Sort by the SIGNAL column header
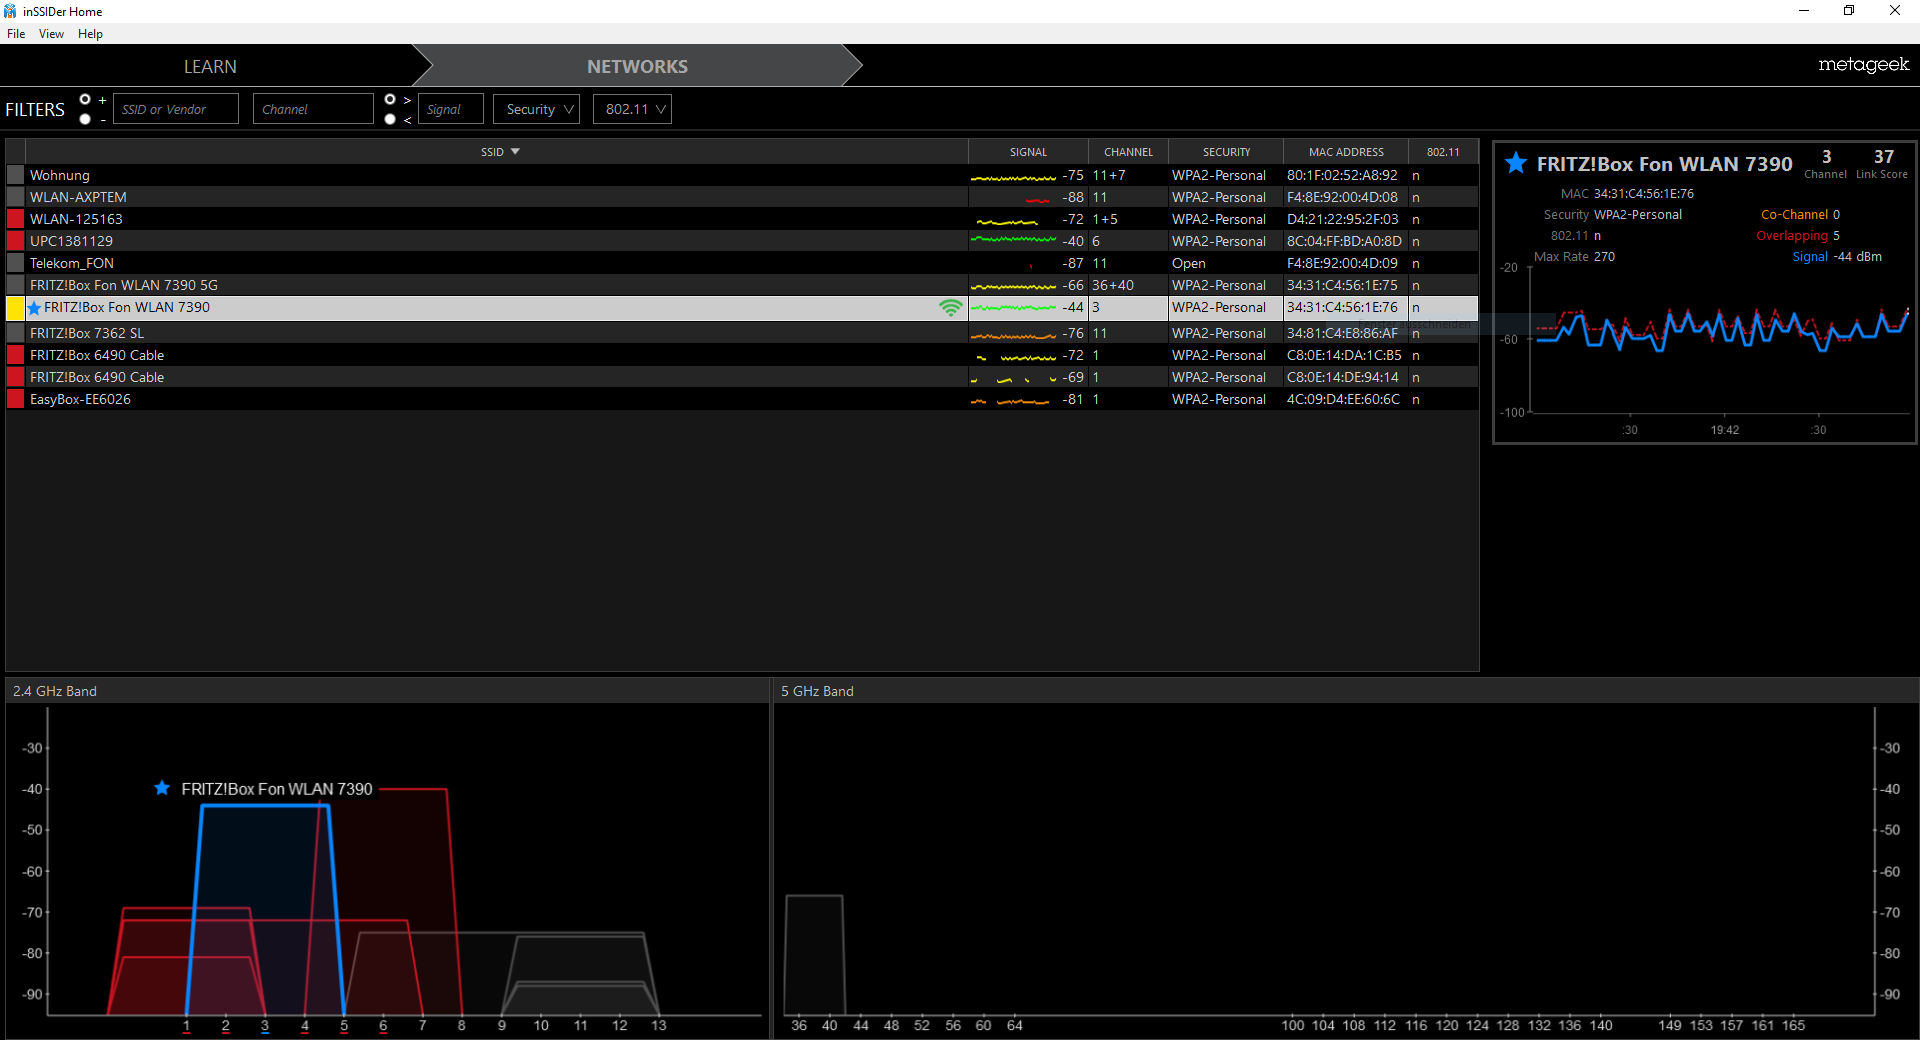This screenshot has height=1040, width=1920. point(1028,152)
